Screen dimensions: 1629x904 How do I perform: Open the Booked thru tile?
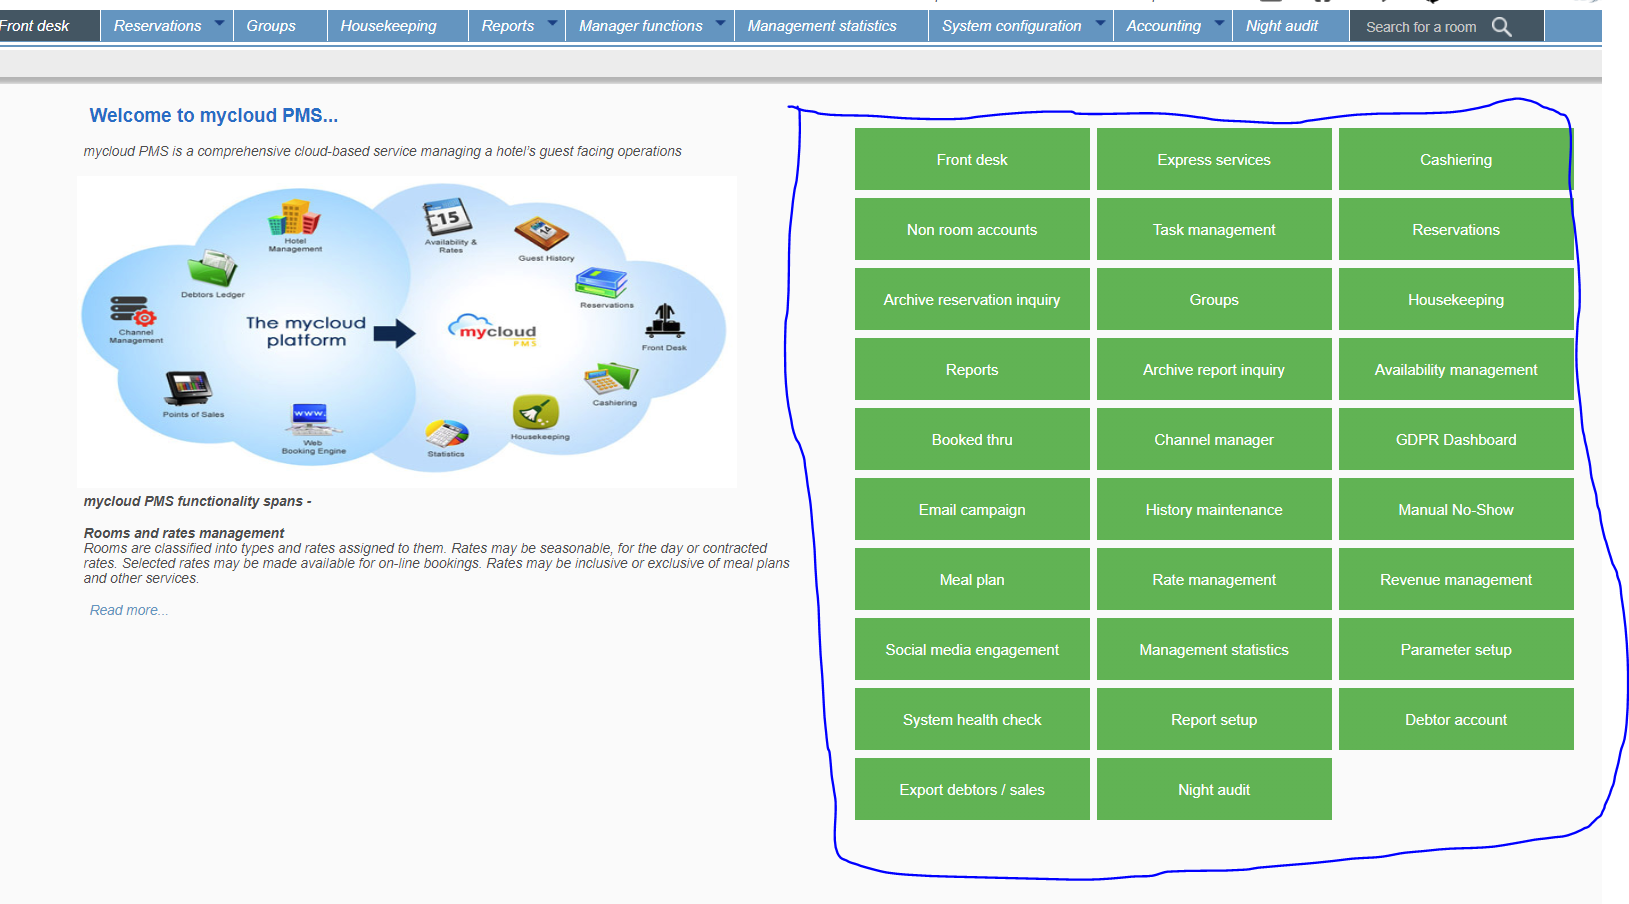(972, 439)
